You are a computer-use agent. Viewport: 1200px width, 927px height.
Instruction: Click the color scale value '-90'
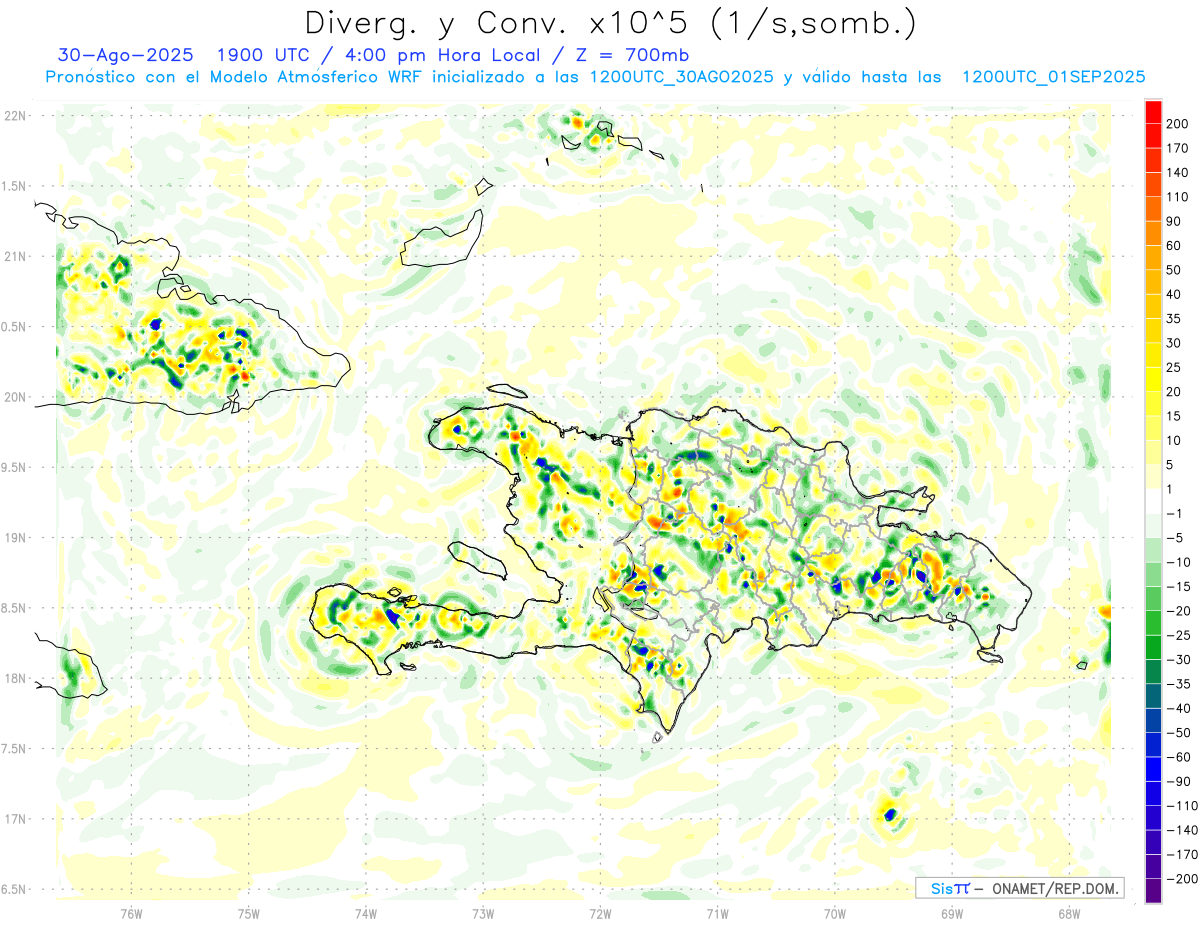(x=1180, y=782)
